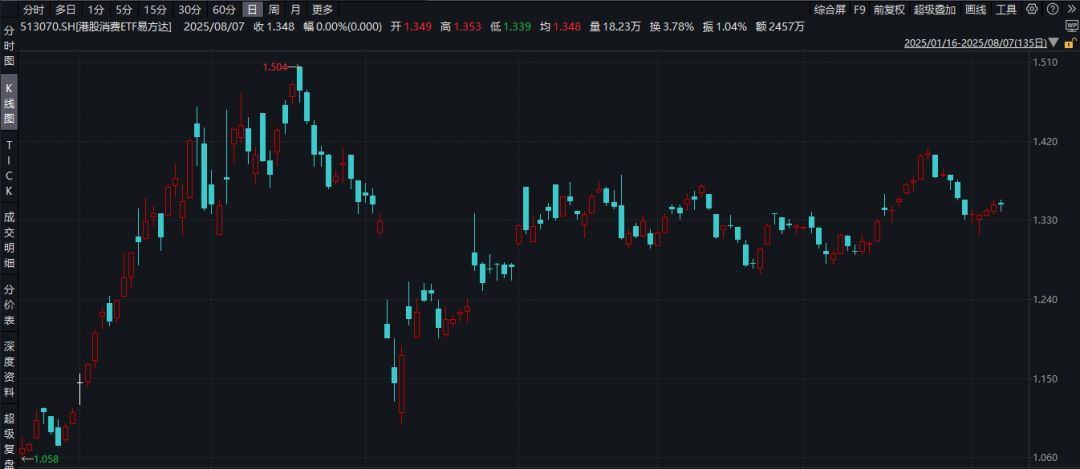Image resolution: width=1080 pixels, height=469 pixels.
Task: Open the 画线 drawing tools
Action: pyautogui.click(x=975, y=9)
